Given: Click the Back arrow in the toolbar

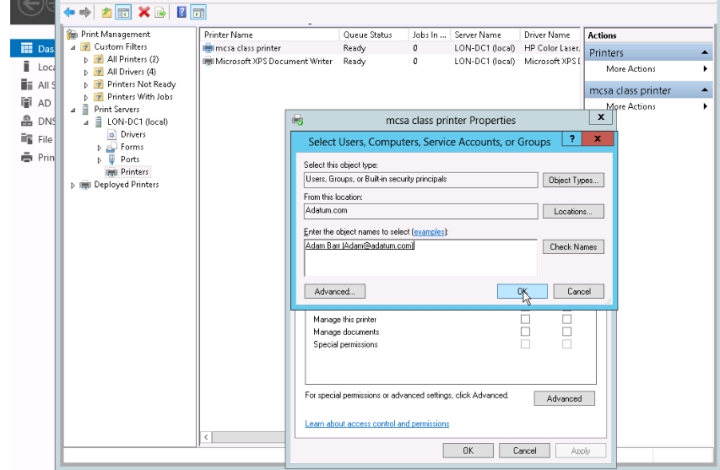Looking at the screenshot, I should point(69,12).
